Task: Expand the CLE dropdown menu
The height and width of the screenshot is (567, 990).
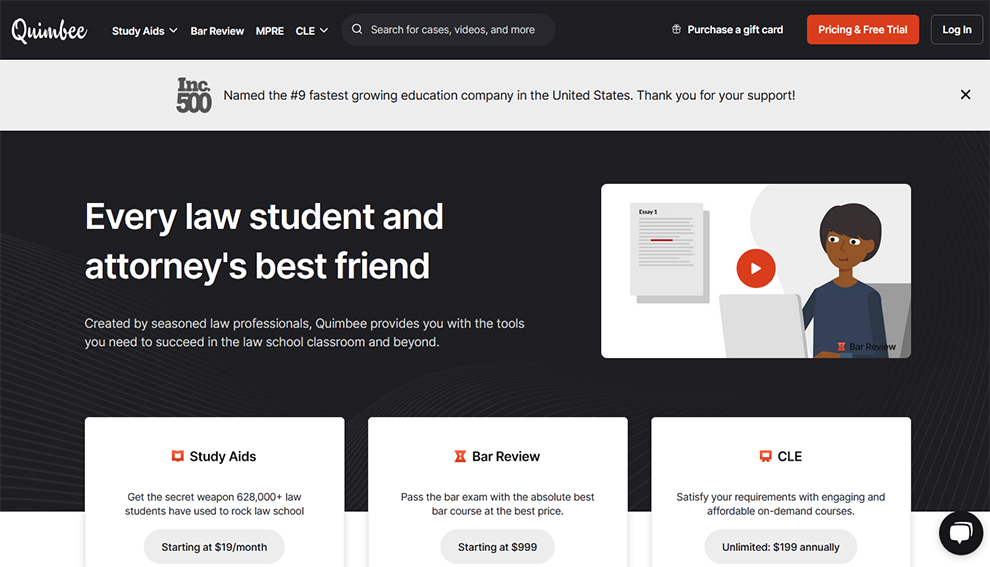Action: pyautogui.click(x=312, y=30)
